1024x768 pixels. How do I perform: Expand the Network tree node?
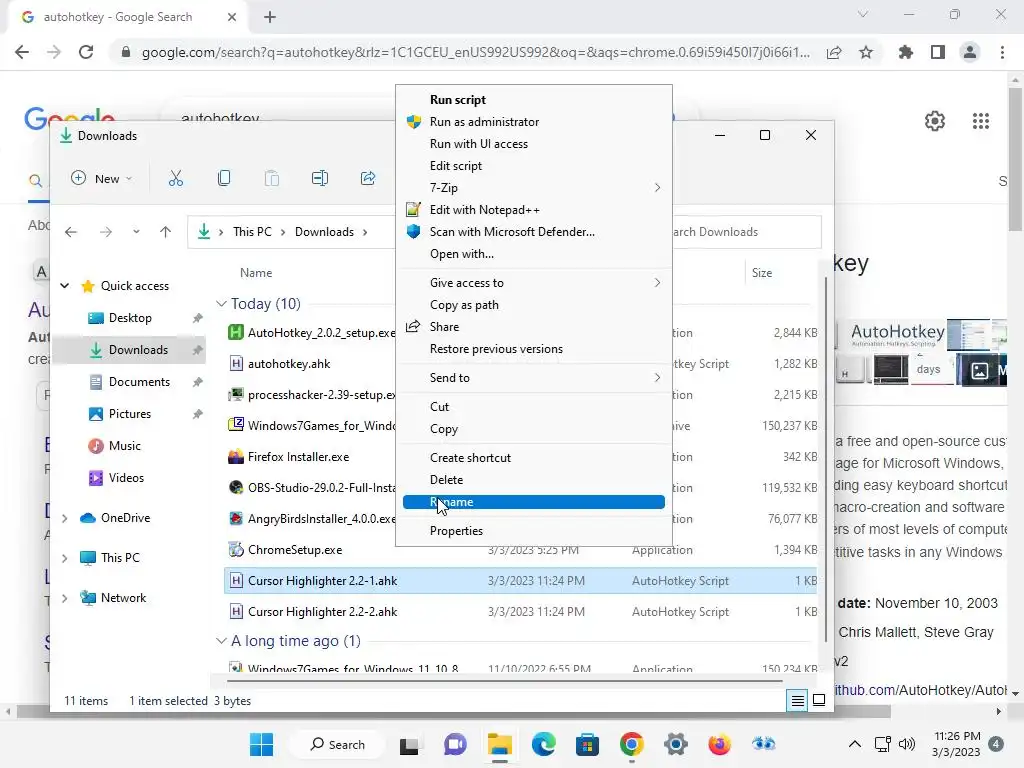65,598
